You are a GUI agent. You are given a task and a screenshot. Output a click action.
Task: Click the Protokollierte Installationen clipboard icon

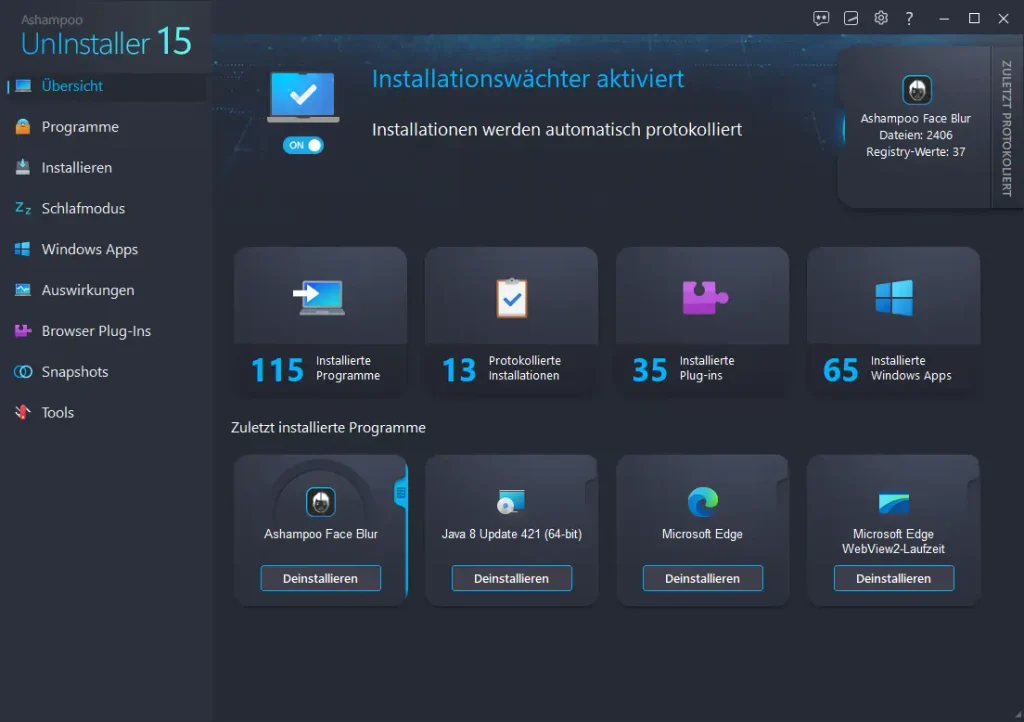click(x=511, y=298)
